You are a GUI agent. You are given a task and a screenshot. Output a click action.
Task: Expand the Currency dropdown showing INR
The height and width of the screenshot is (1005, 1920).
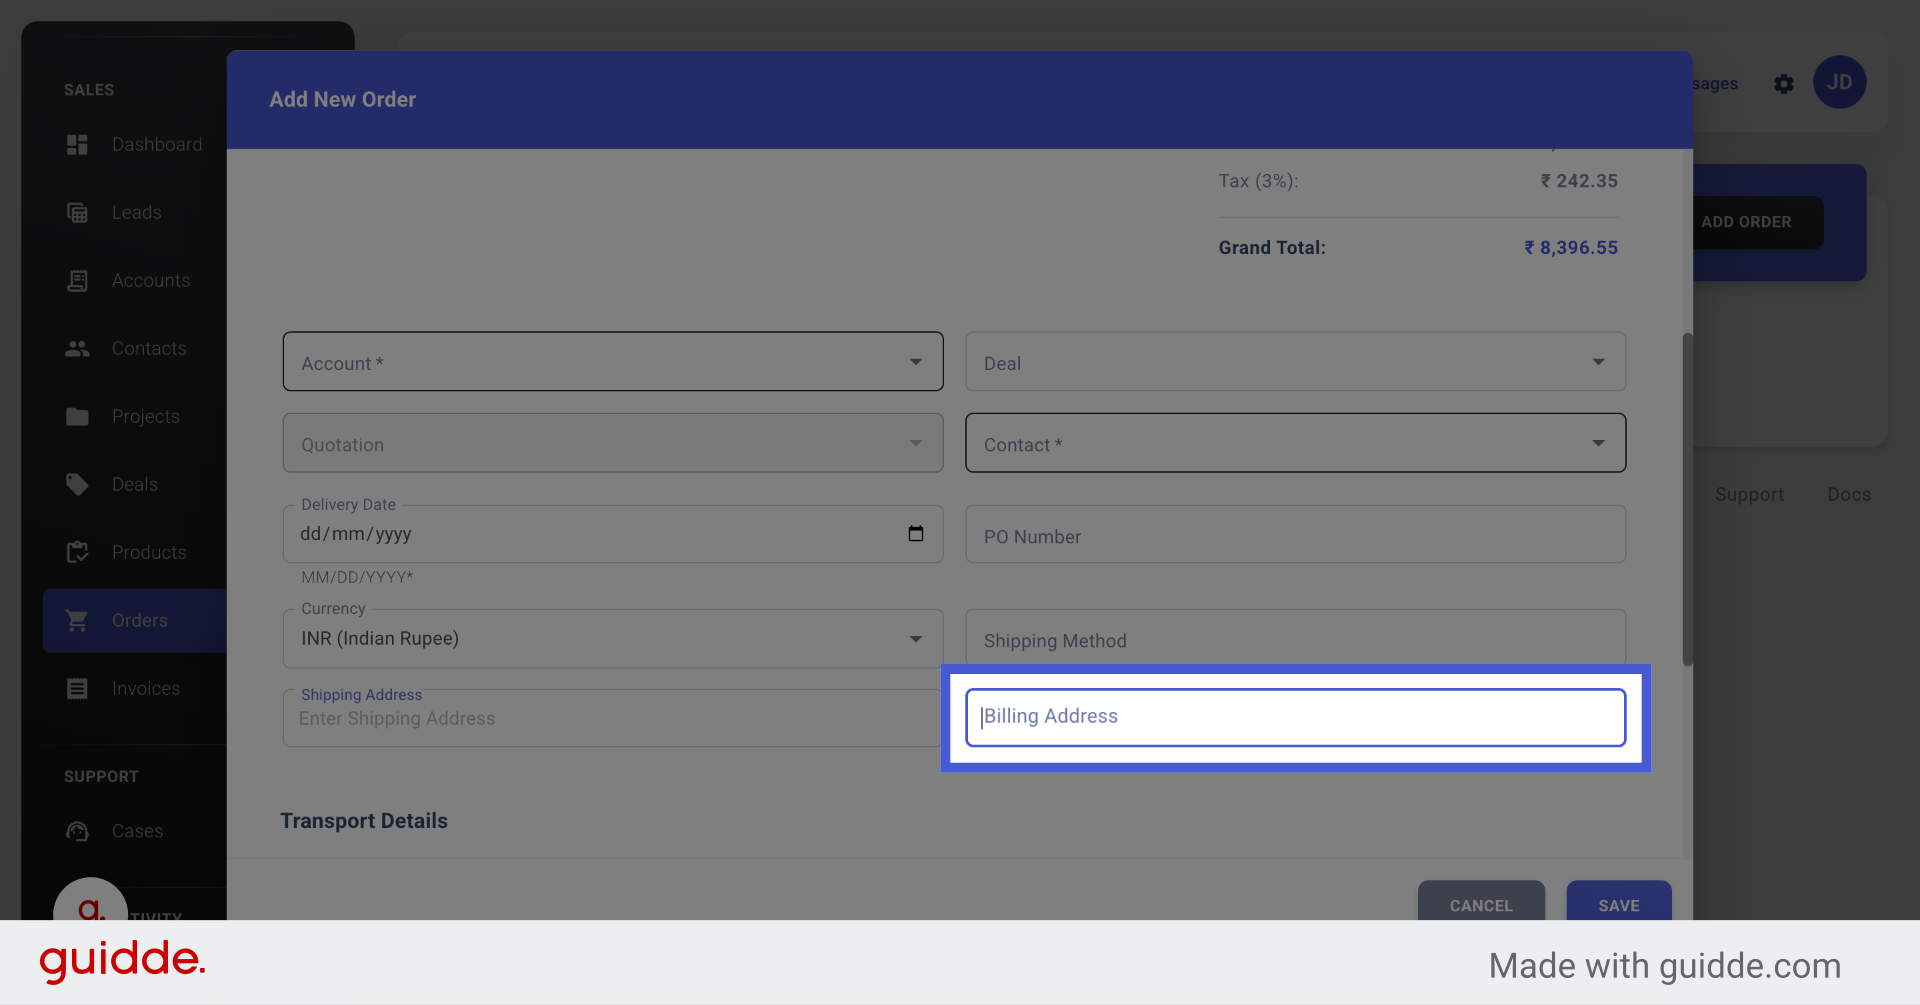click(x=914, y=638)
